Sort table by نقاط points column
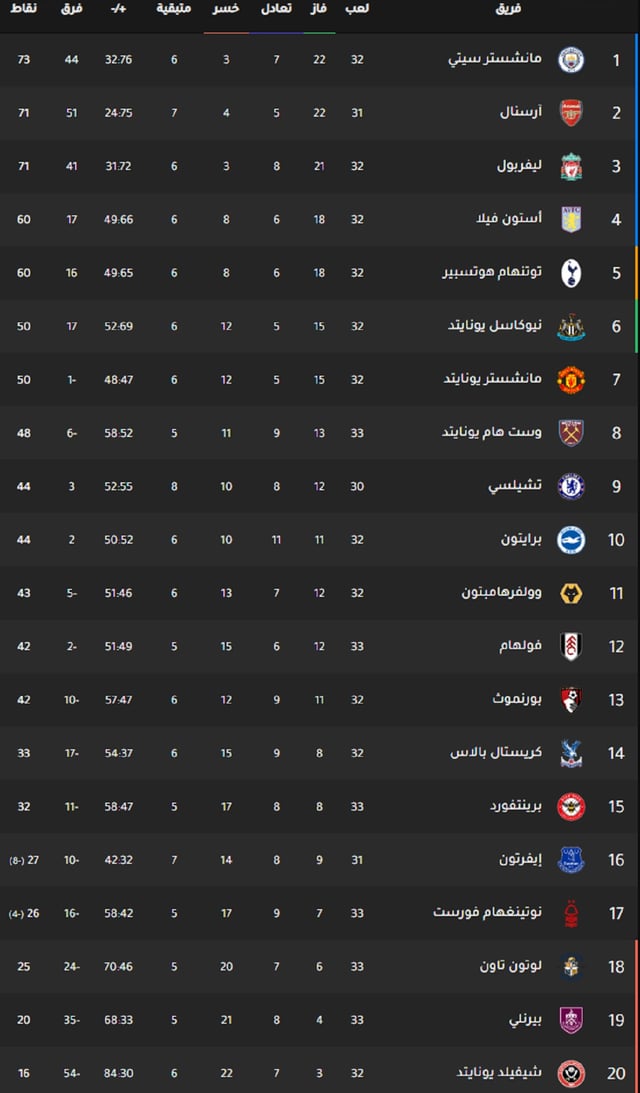640x1093 pixels. (x=26, y=9)
